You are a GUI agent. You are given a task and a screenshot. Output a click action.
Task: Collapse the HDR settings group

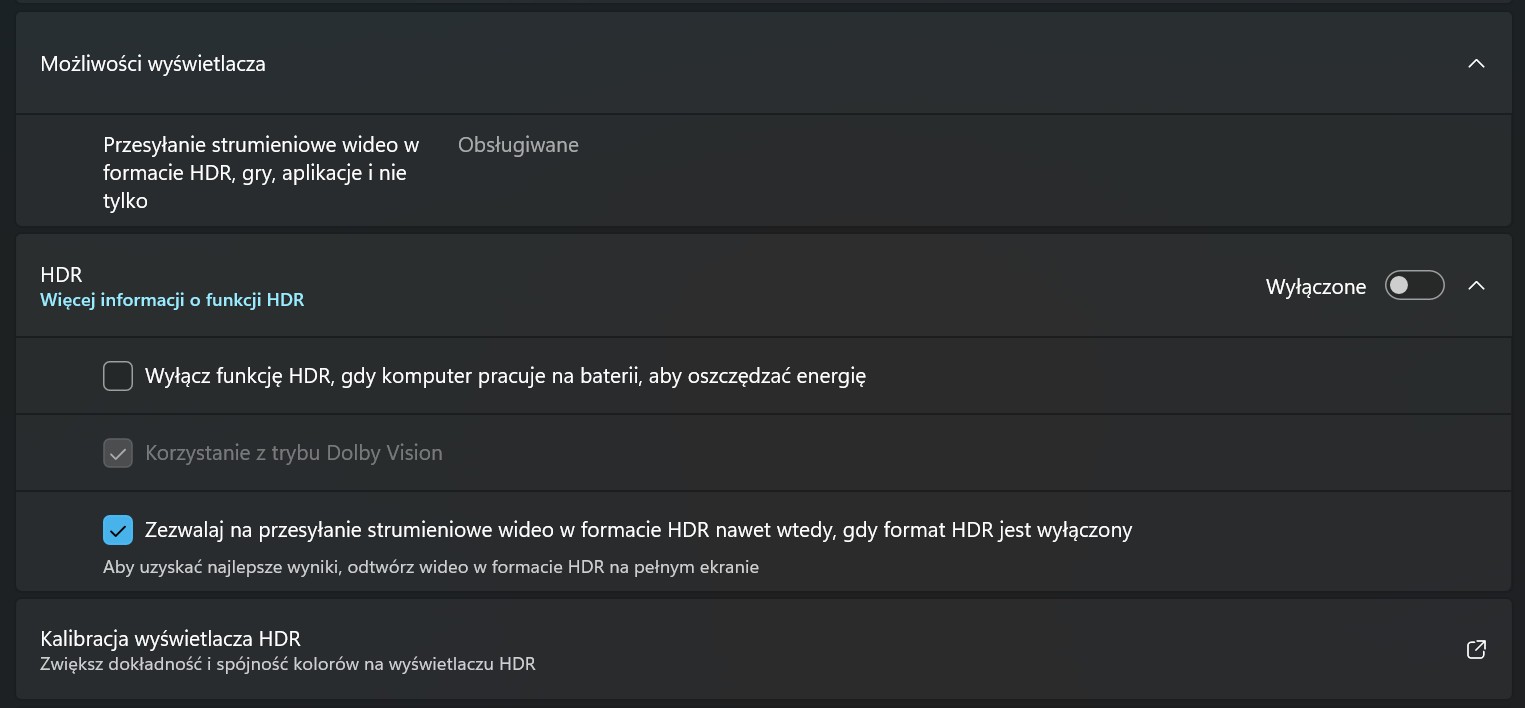point(1476,285)
